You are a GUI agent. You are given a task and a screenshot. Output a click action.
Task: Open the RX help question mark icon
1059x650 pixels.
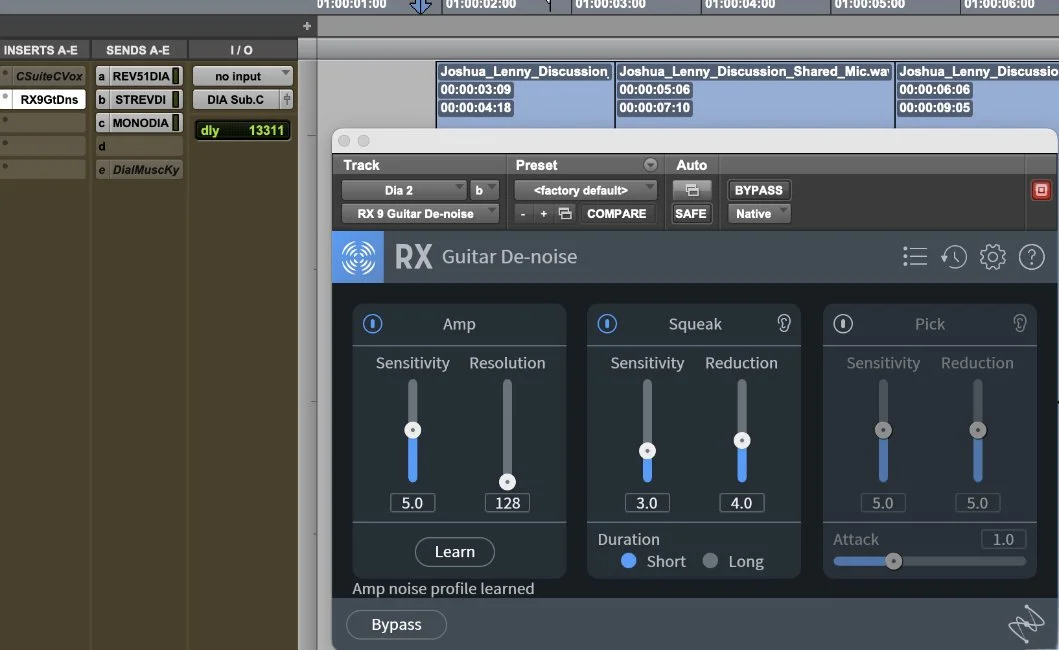coord(1031,257)
